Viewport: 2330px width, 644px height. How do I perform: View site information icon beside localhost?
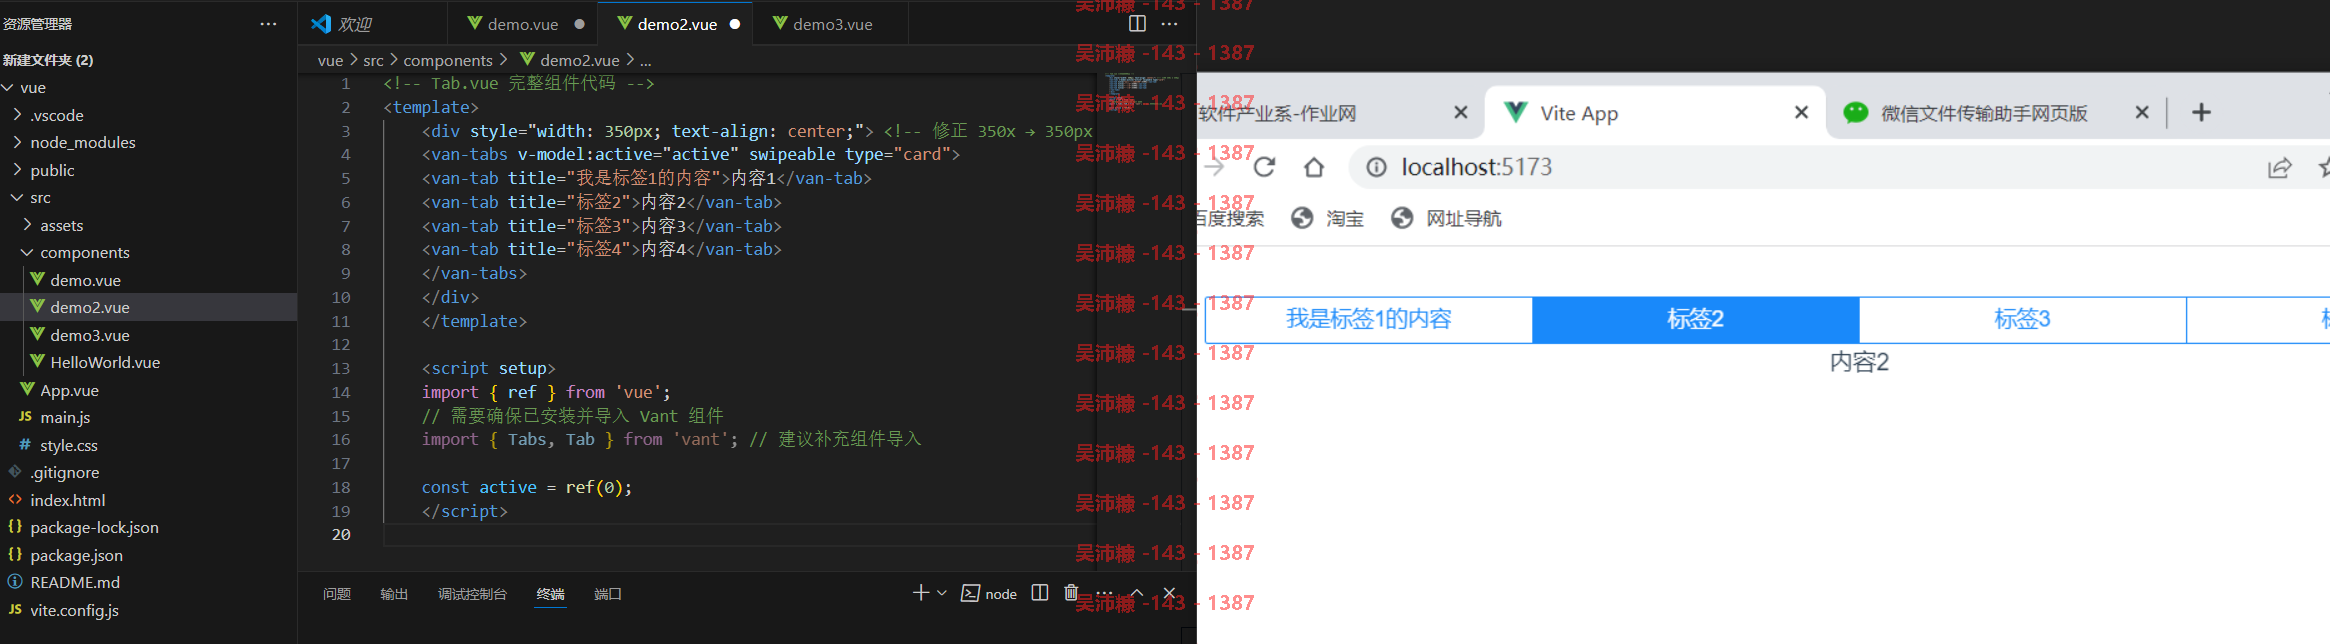1377,167
